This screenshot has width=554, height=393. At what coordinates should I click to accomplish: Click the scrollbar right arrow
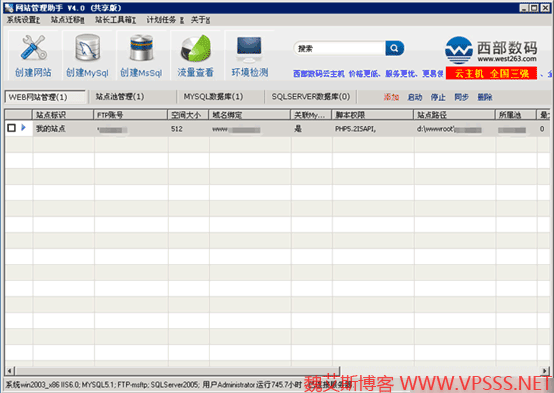[545, 371]
